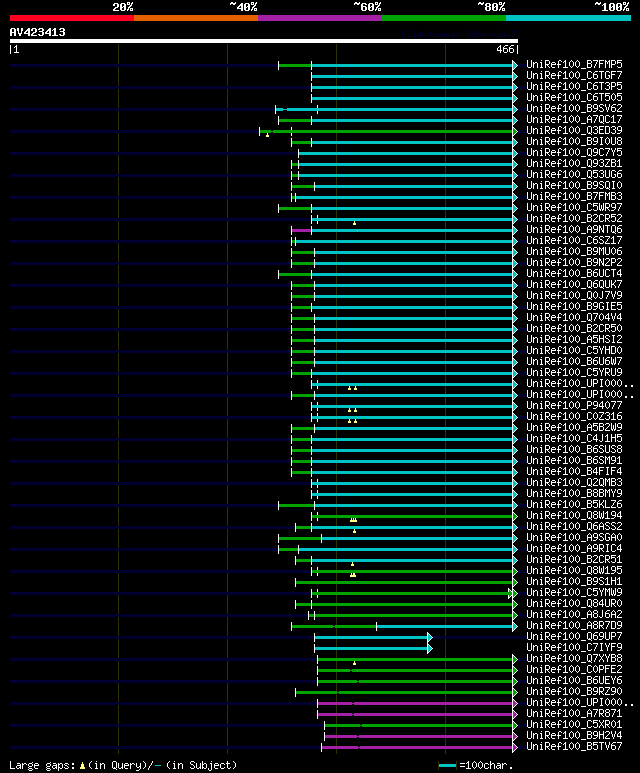Open hit UniRef100_B9SV62
Screen dimensions: 640x773
pos(574,108)
